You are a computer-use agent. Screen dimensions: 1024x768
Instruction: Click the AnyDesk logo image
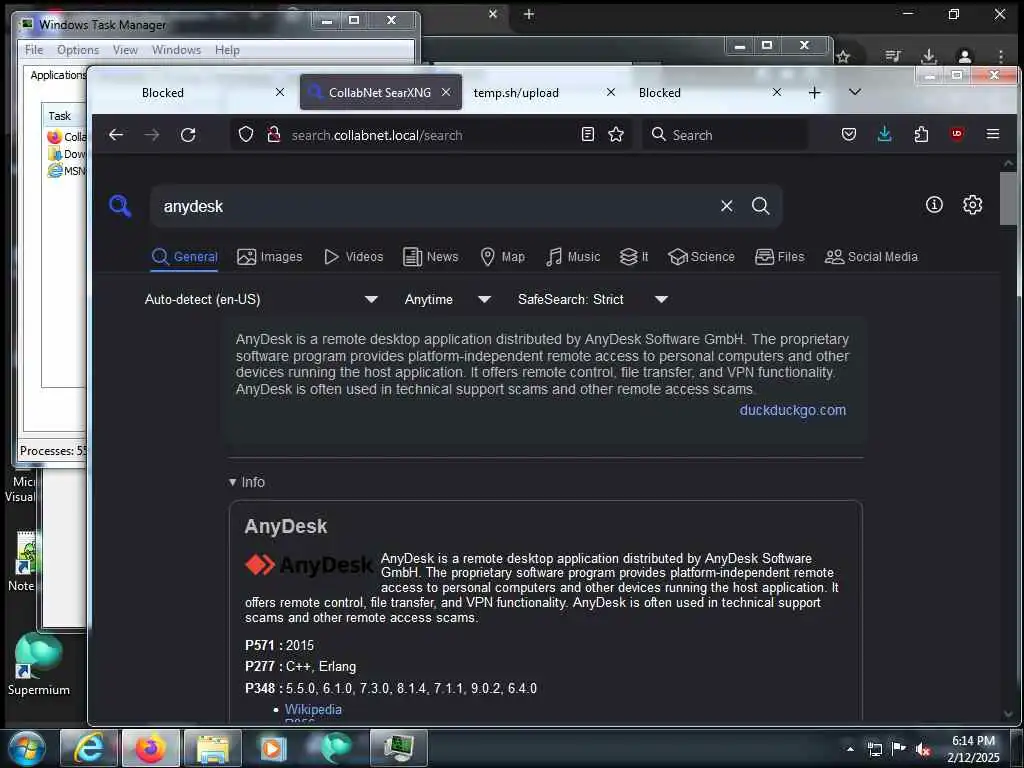click(x=308, y=565)
